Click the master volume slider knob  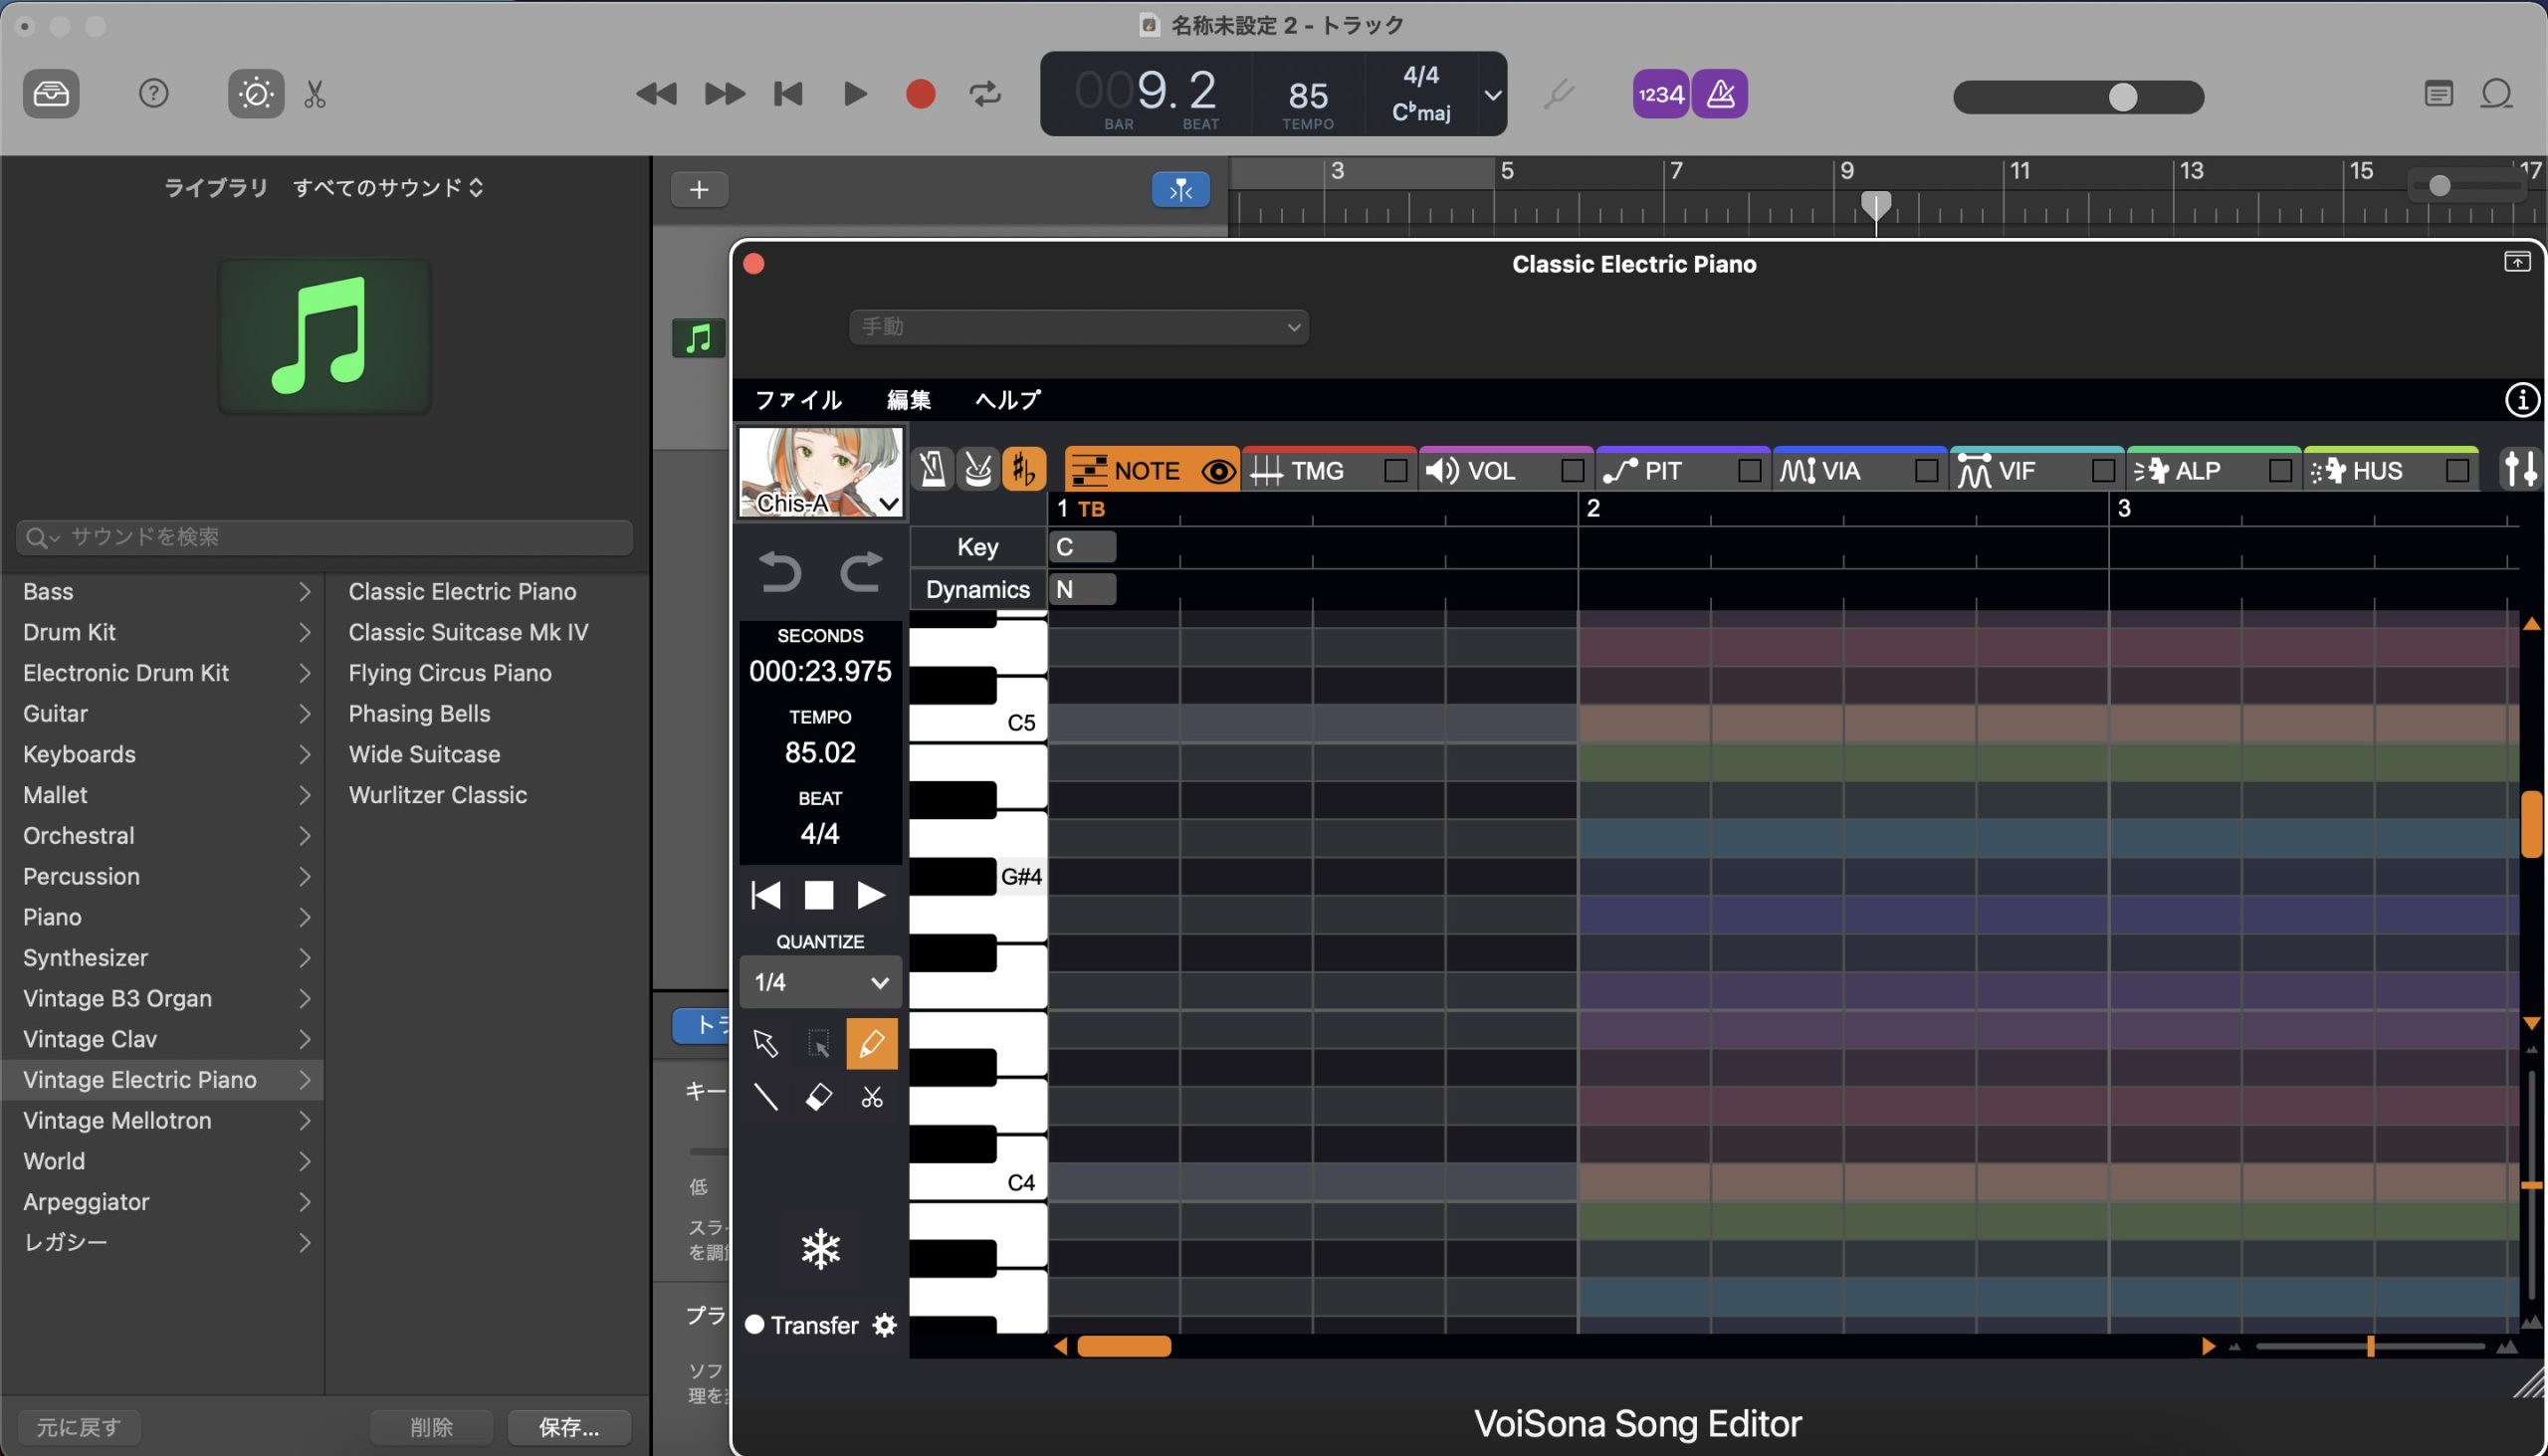tap(2122, 97)
